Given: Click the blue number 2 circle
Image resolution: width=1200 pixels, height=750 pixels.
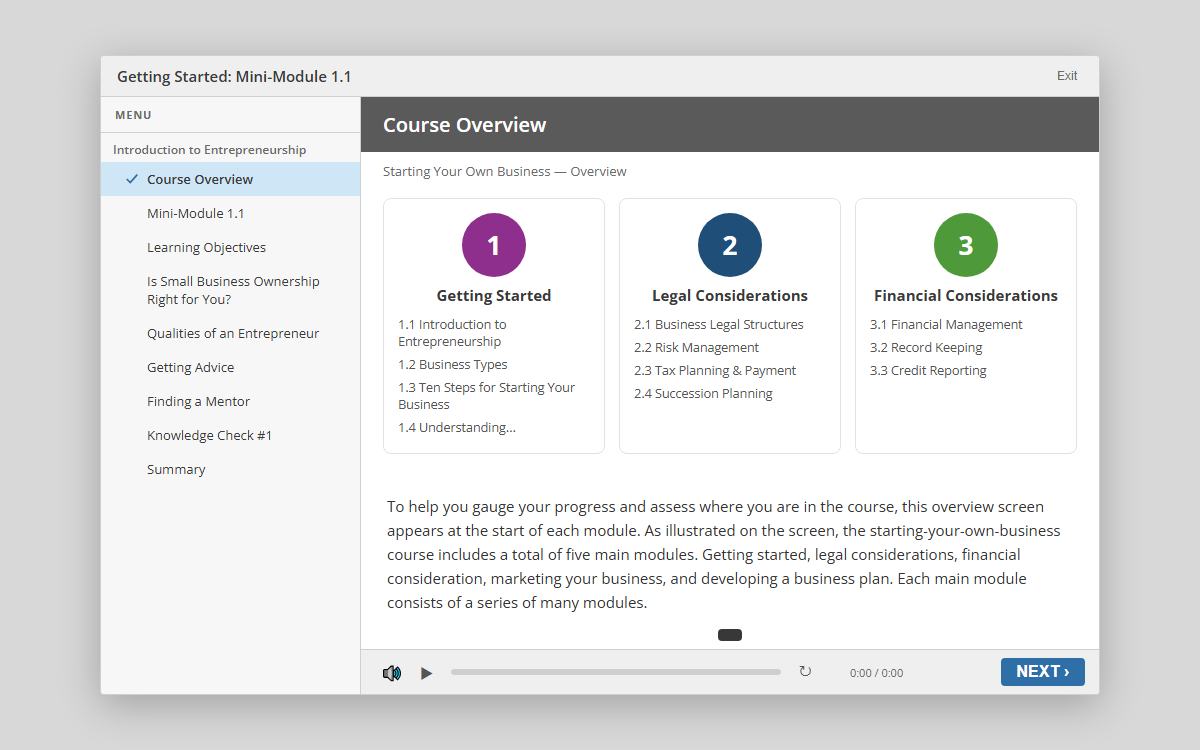Looking at the screenshot, I should tap(730, 245).
